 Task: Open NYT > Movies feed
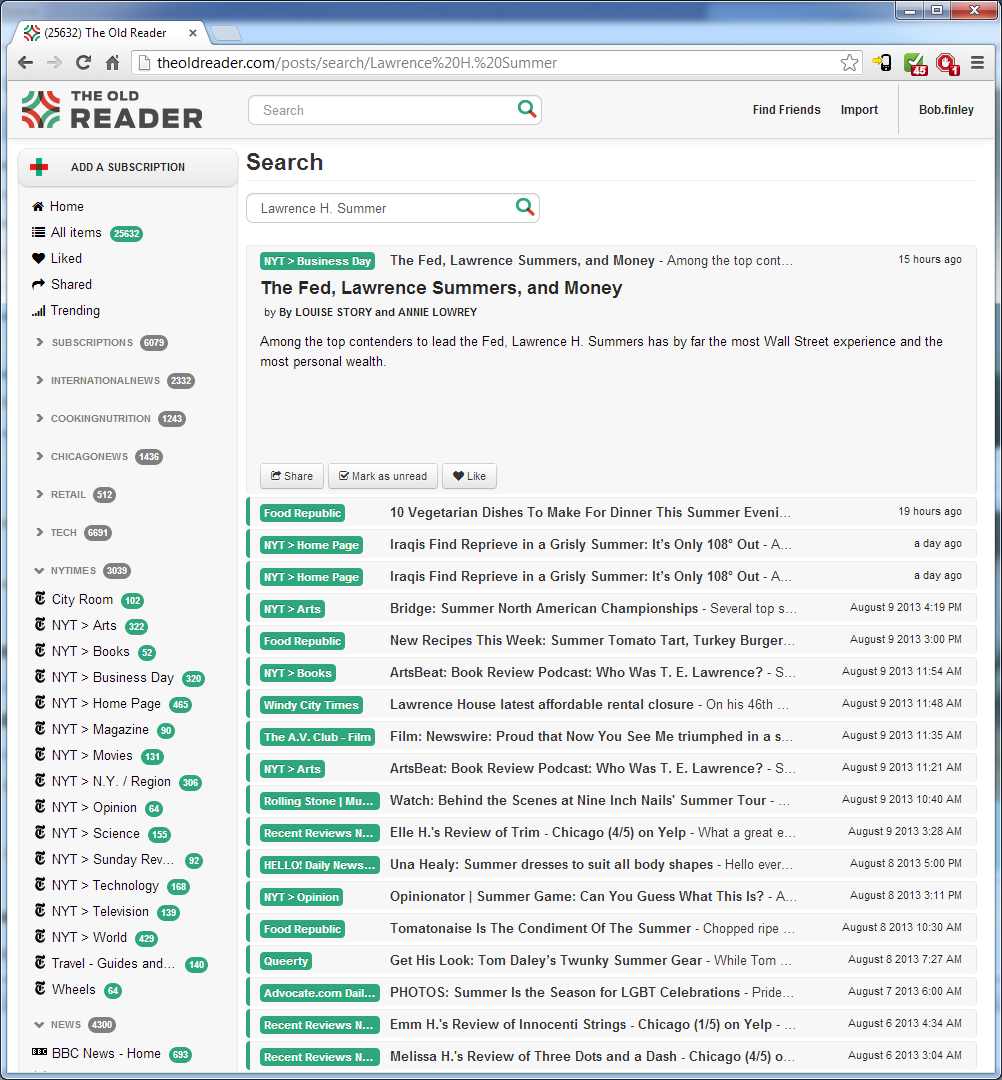coord(92,755)
